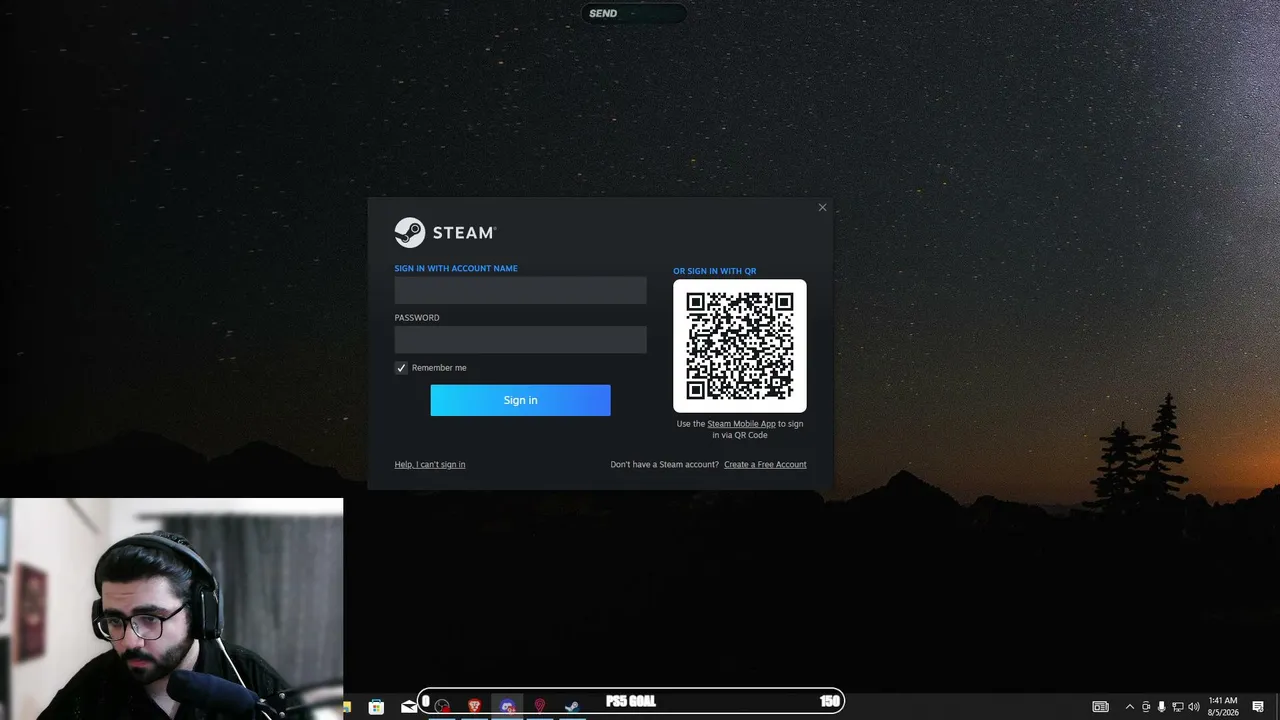Click the "OR SIGN IN WITH QR" label
1280x720 pixels.
tap(714, 271)
